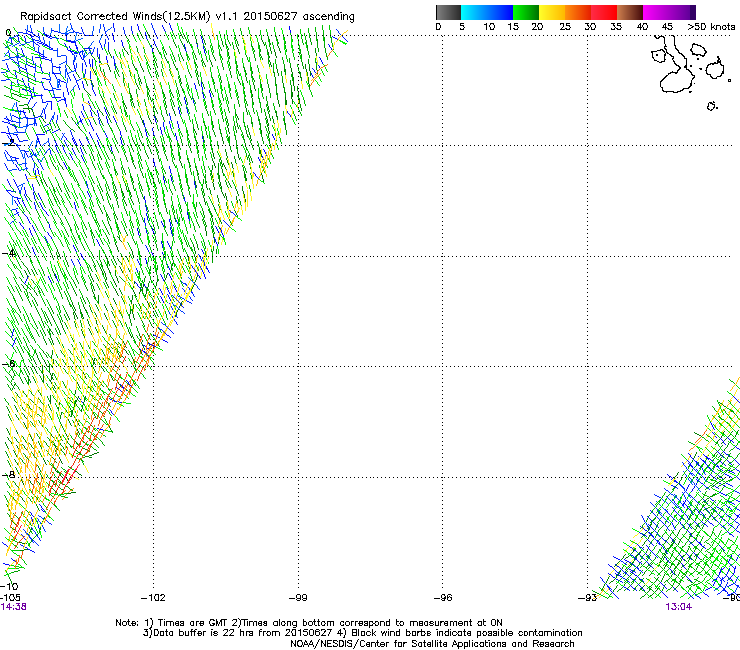Click the longitude label '-93'
This screenshot has width=740, height=650.
(587, 598)
